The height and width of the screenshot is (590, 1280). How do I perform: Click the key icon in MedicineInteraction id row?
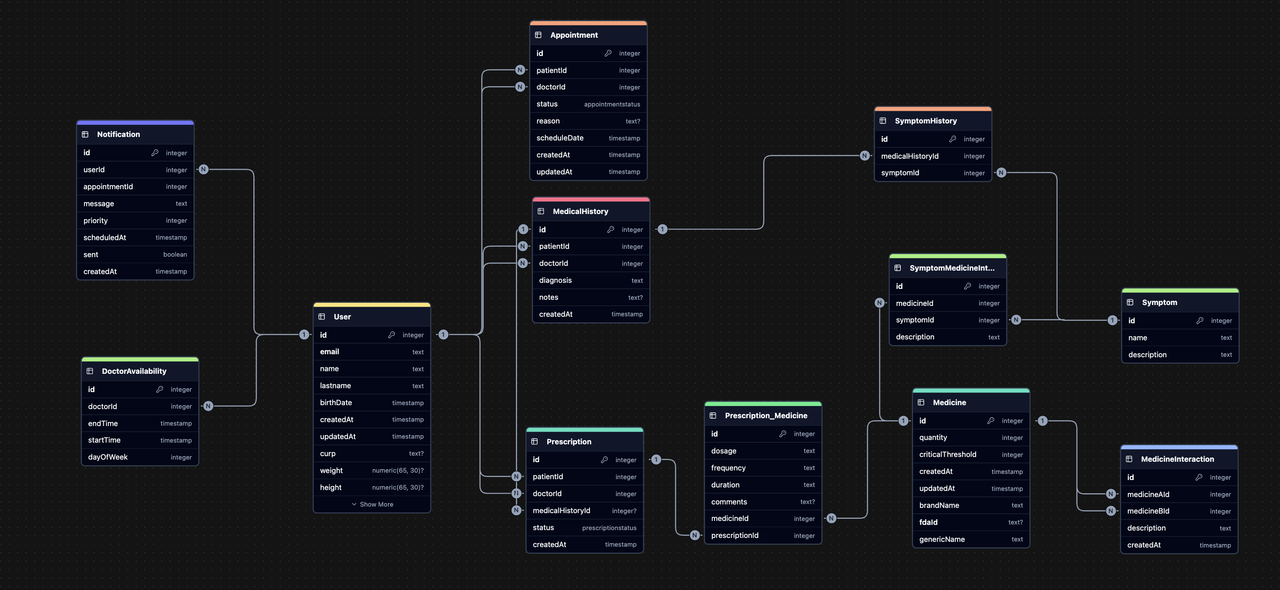coord(1199,477)
